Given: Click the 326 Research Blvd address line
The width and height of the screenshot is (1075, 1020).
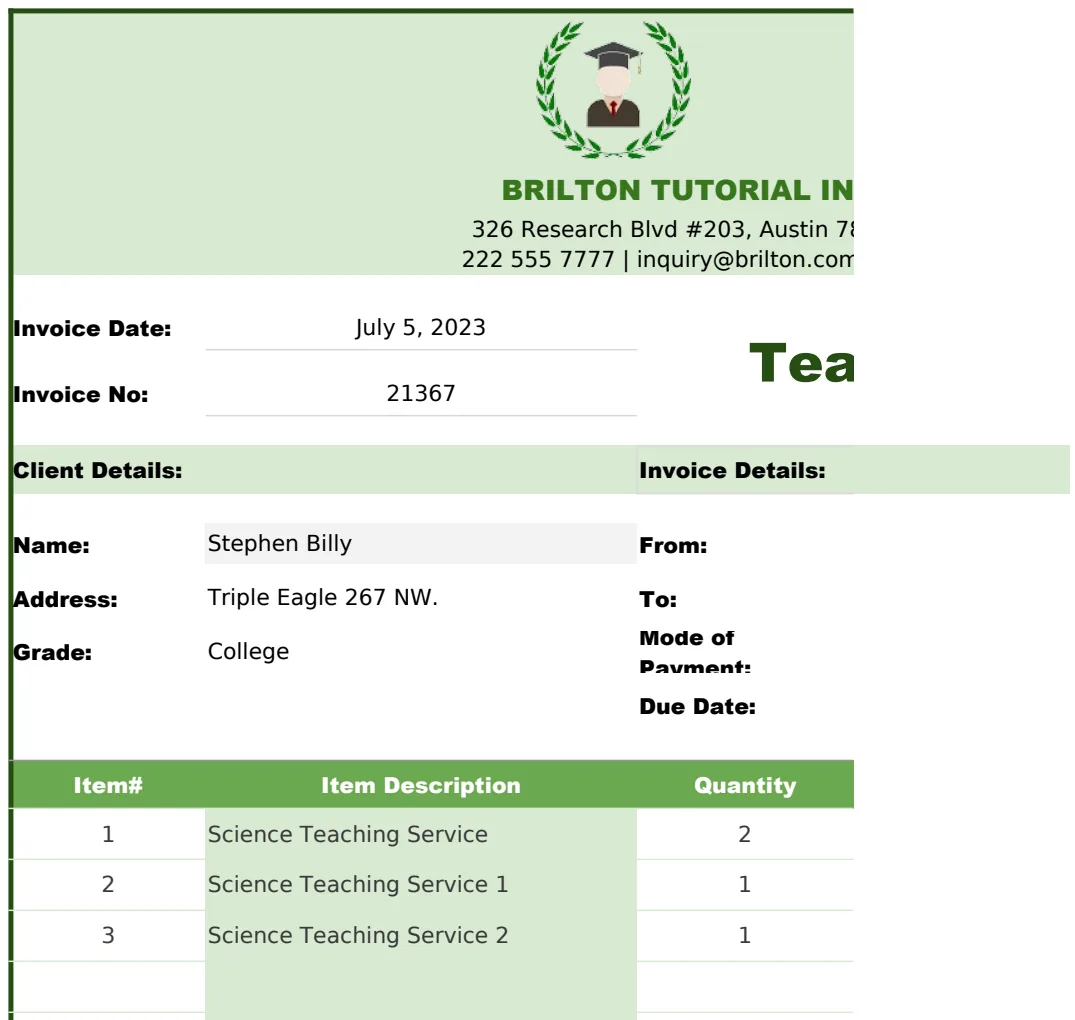Looking at the screenshot, I should coord(662,229).
